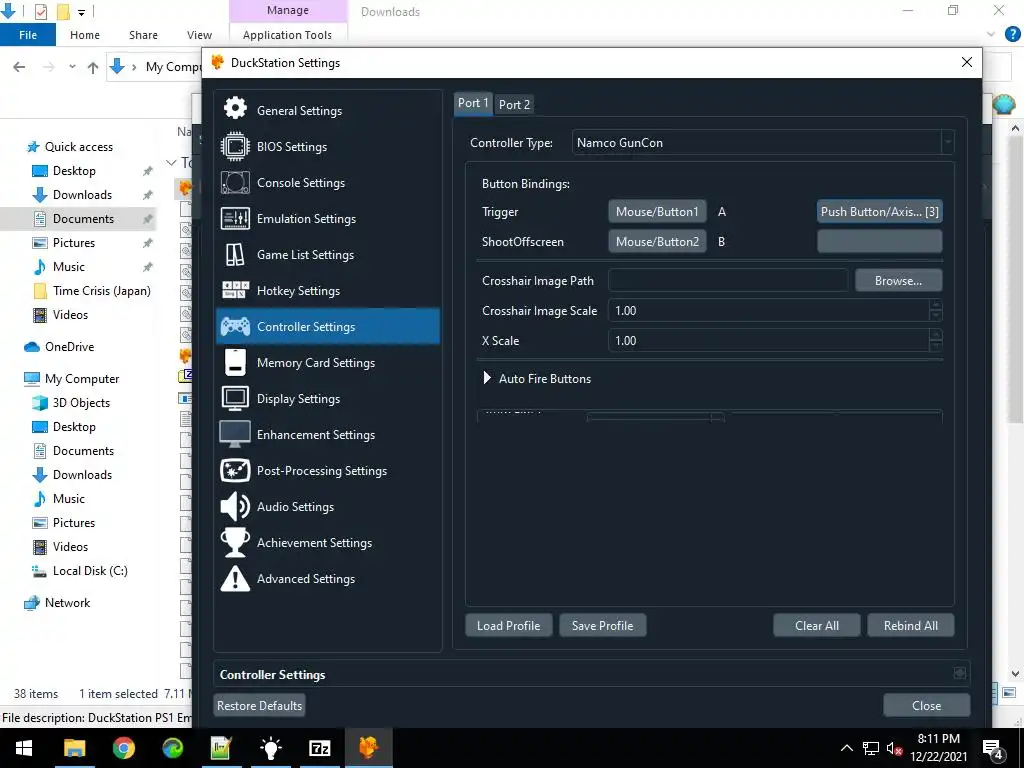The height and width of the screenshot is (768, 1024).
Task: Open Advanced Settings warning icon
Action: (x=235, y=578)
